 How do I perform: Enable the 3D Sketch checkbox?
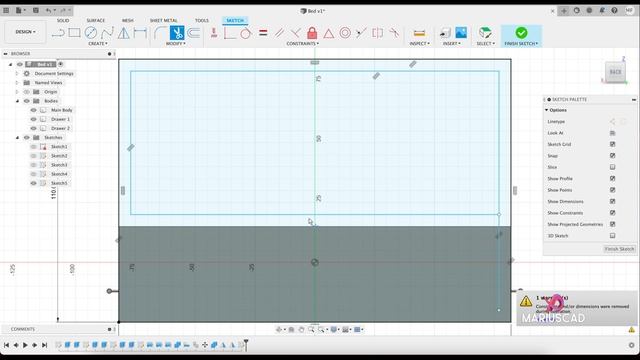[612, 236]
